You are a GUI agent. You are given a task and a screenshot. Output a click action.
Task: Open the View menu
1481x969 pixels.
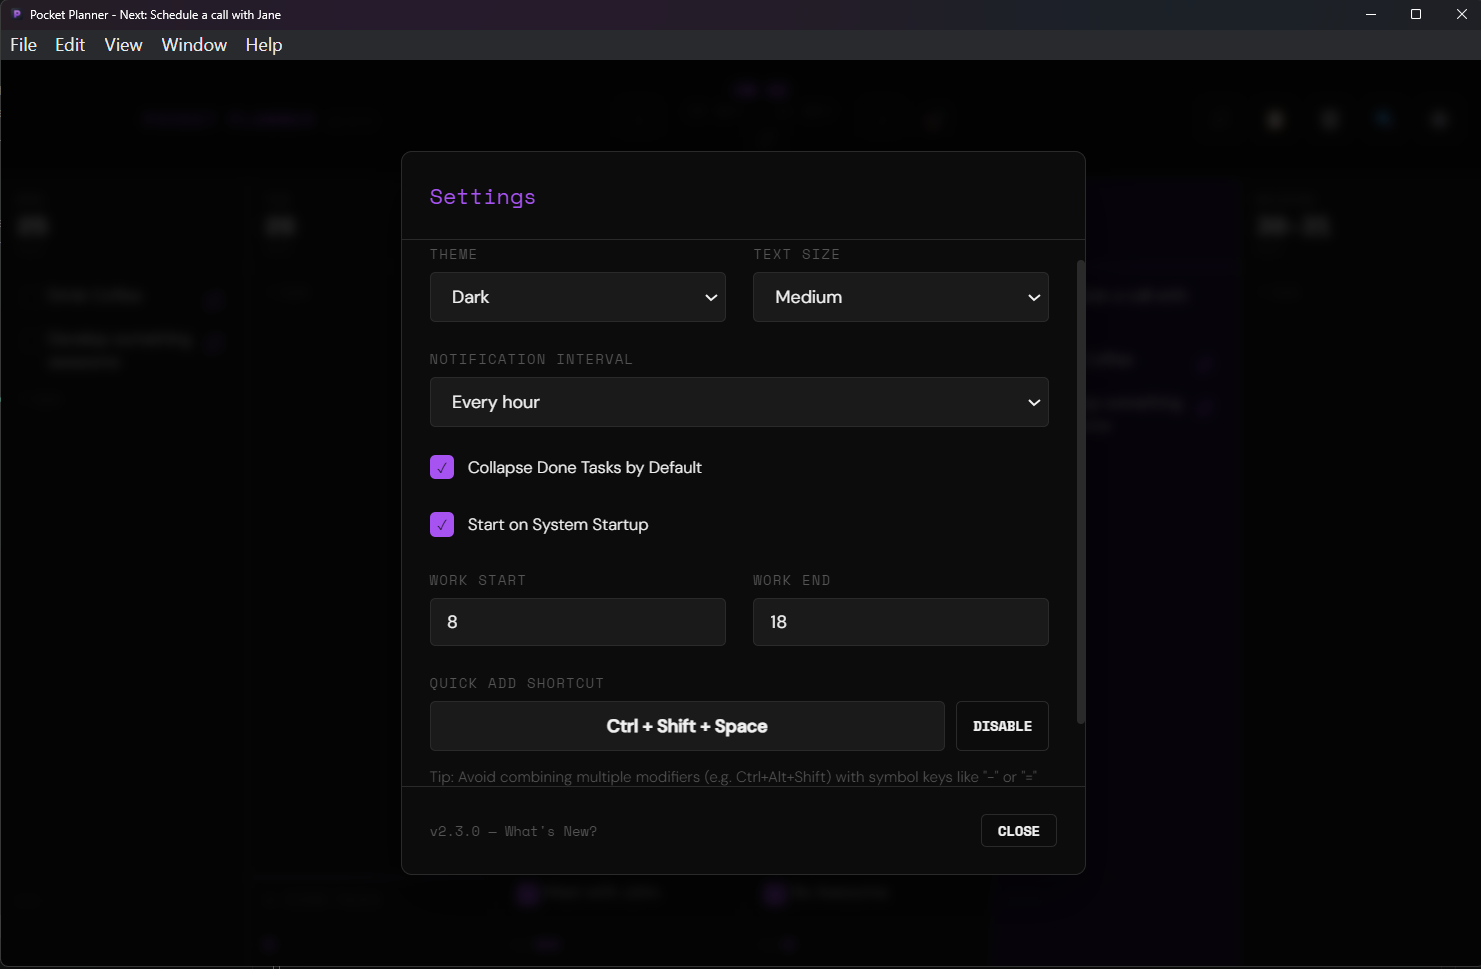pyautogui.click(x=123, y=45)
